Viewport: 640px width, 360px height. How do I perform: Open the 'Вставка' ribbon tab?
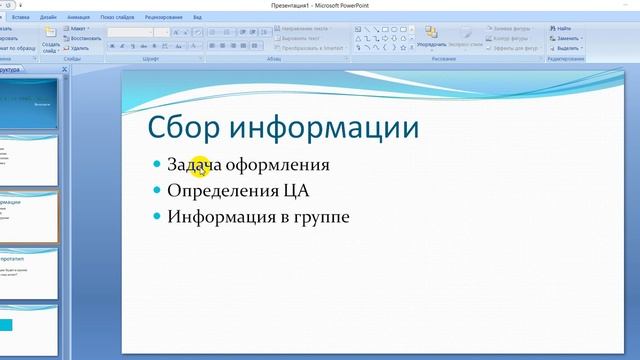tap(20, 17)
